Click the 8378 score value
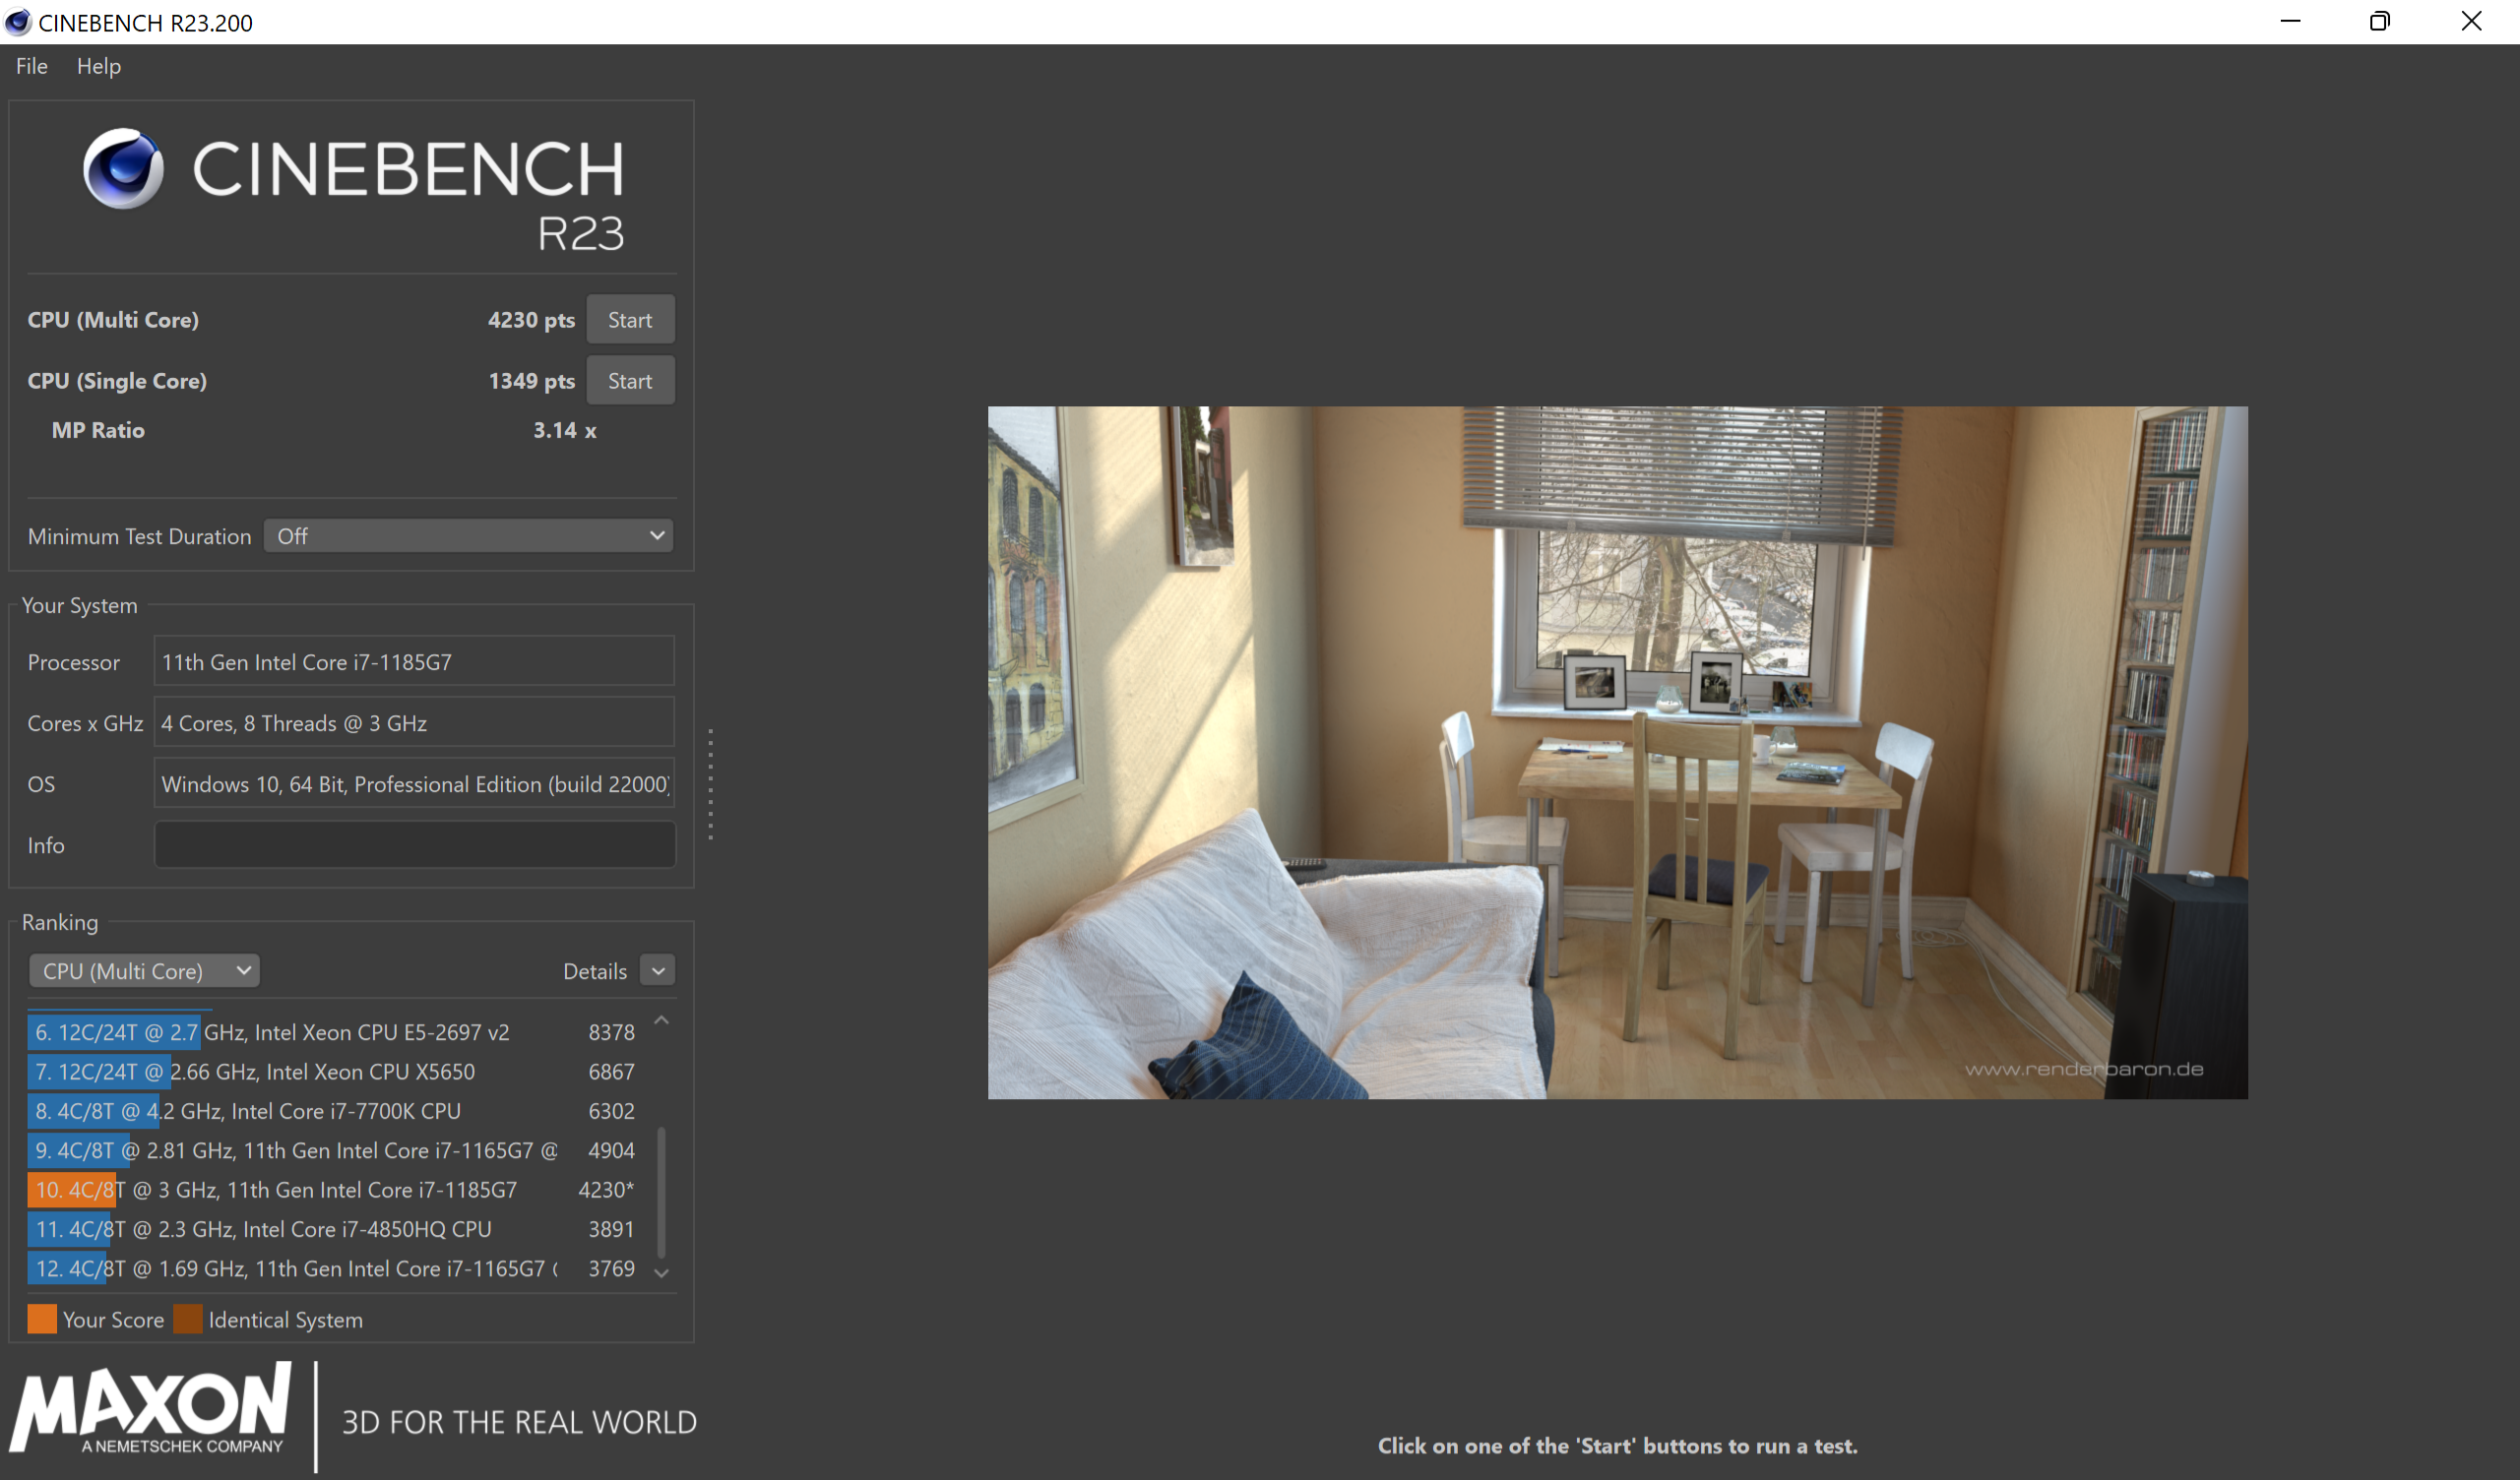Screen dimensions: 2520x1480 (611, 1032)
